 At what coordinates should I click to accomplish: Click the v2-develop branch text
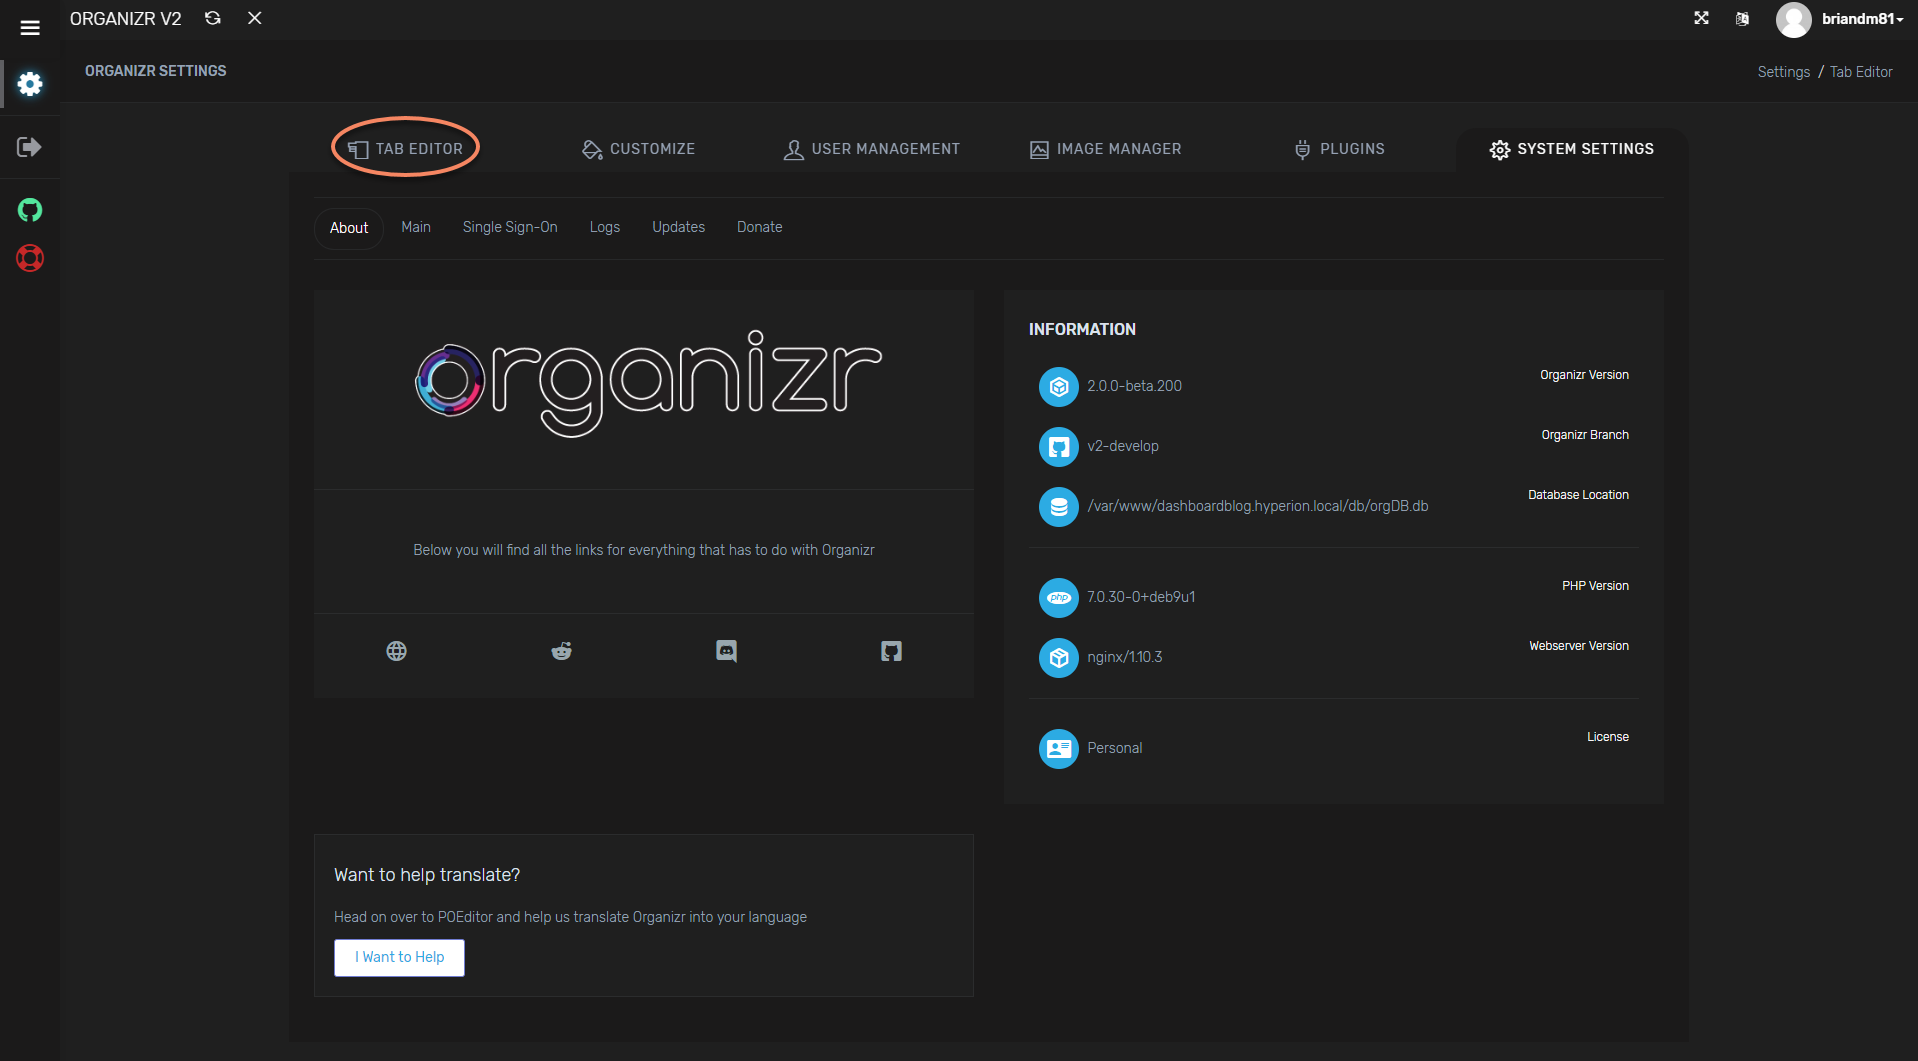(x=1122, y=446)
